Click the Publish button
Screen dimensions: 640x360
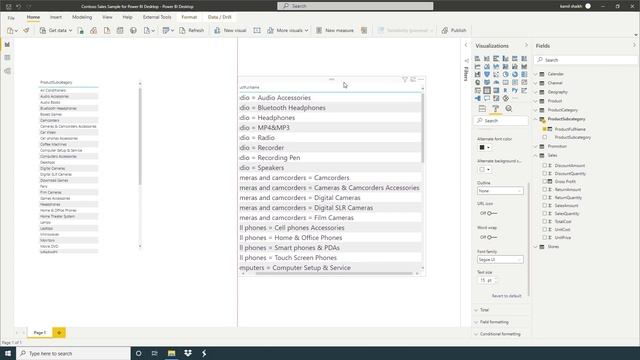tap(453, 30)
